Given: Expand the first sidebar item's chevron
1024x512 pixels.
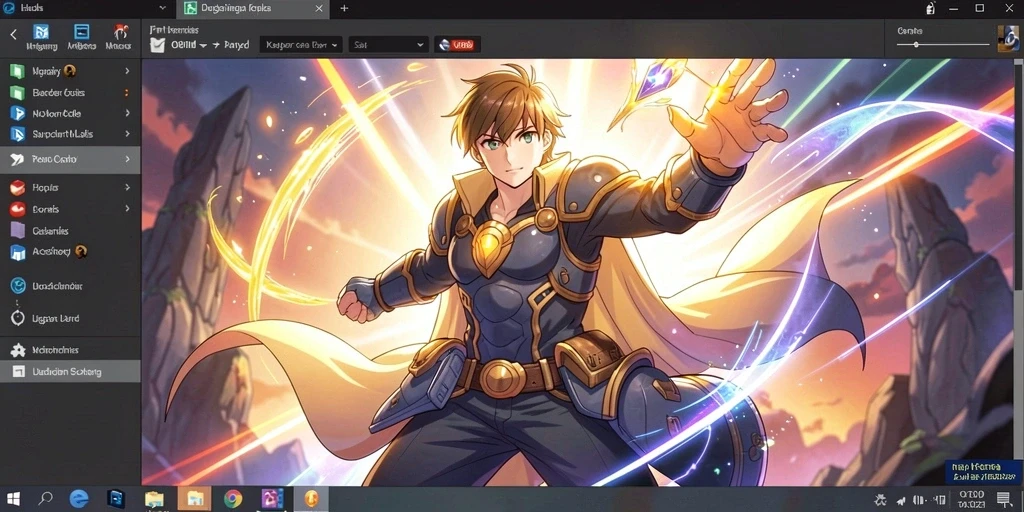Looking at the screenshot, I should click(127, 71).
